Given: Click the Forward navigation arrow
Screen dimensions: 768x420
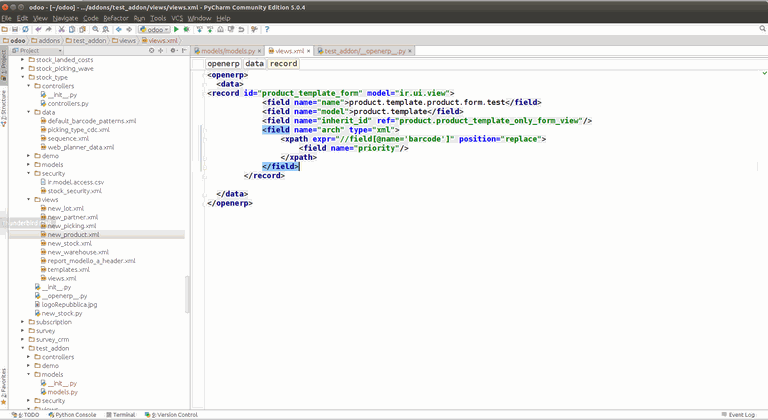Looking at the screenshot, I should (129, 29).
